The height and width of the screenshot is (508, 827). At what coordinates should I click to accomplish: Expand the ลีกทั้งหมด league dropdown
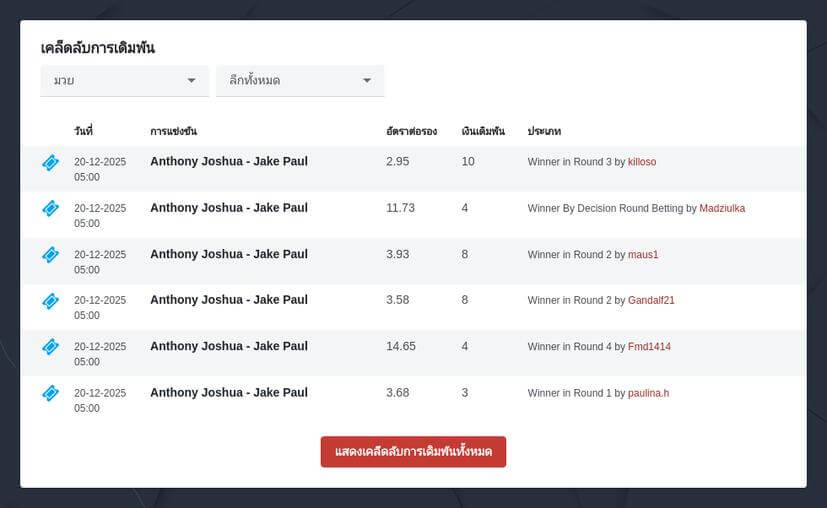300,80
